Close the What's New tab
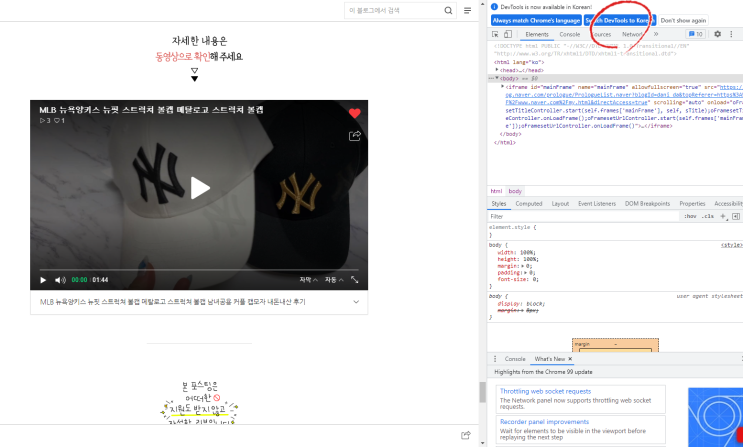Viewport: 743px width, 447px height. click(570, 359)
